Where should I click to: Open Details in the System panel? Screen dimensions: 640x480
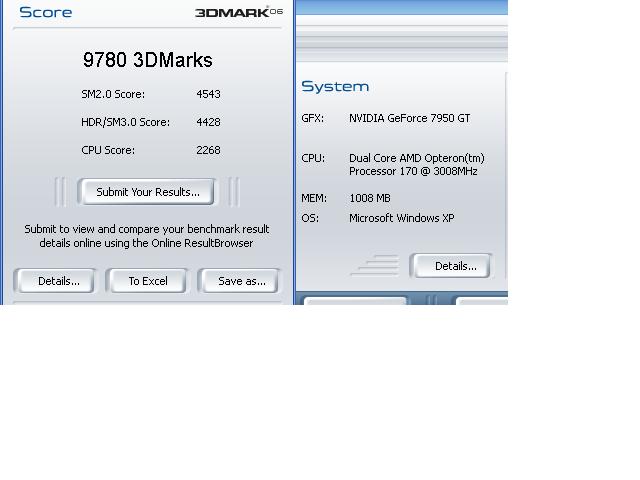coord(451,266)
